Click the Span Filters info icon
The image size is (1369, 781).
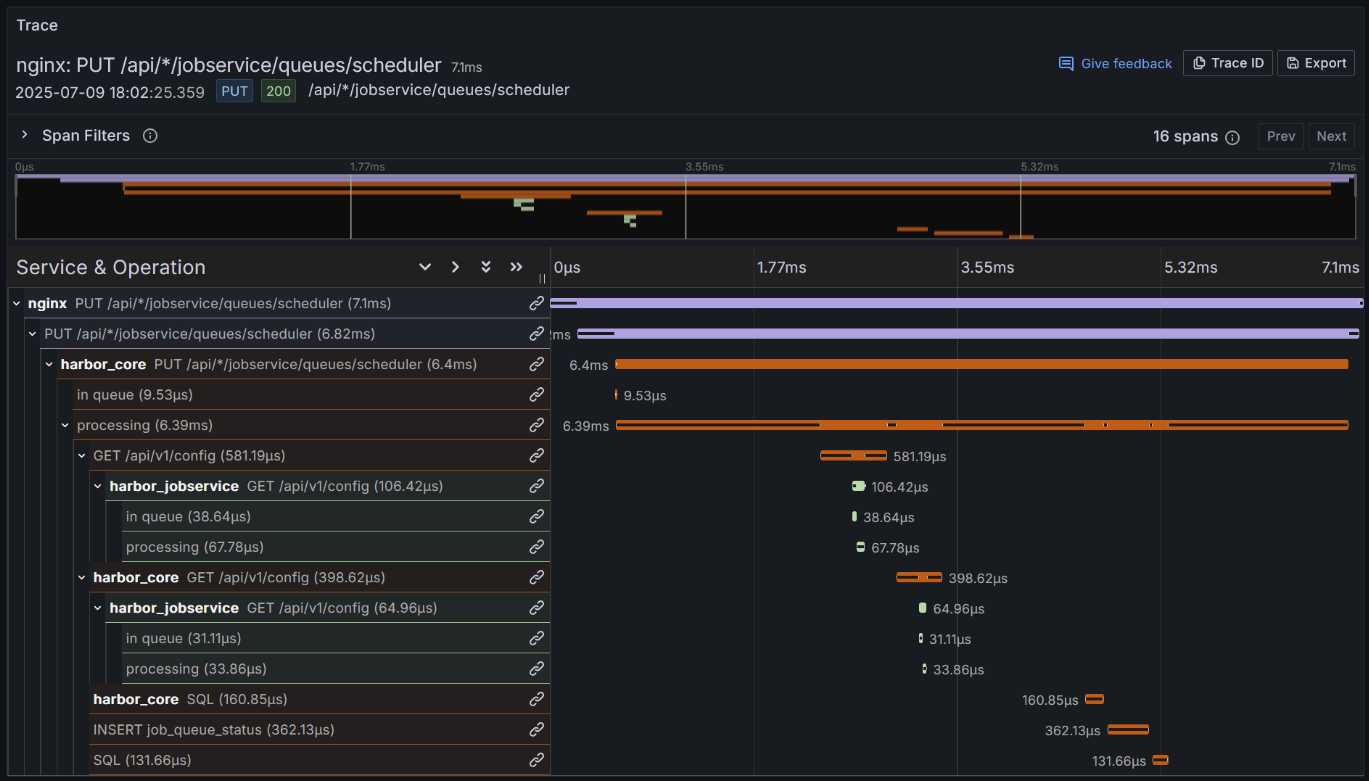pos(150,136)
